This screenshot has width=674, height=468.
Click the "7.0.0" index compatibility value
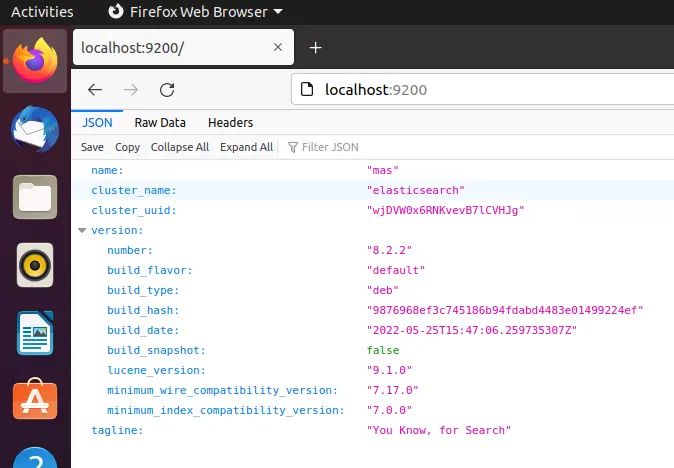pos(389,410)
